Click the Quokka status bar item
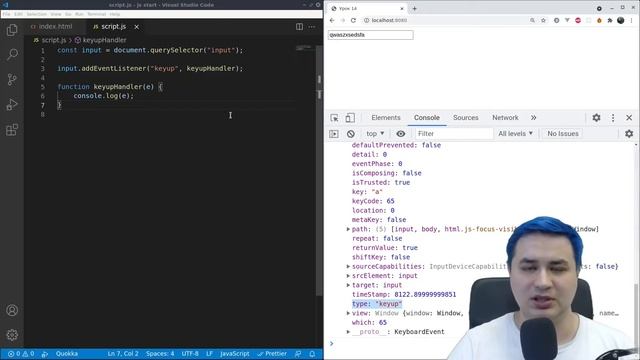Image resolution: width=640 pixels, height=360 pixels. click(x=67, y=354)
